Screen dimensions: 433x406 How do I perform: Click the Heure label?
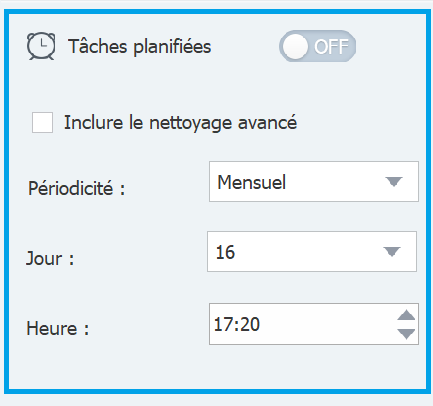[58, 328]
